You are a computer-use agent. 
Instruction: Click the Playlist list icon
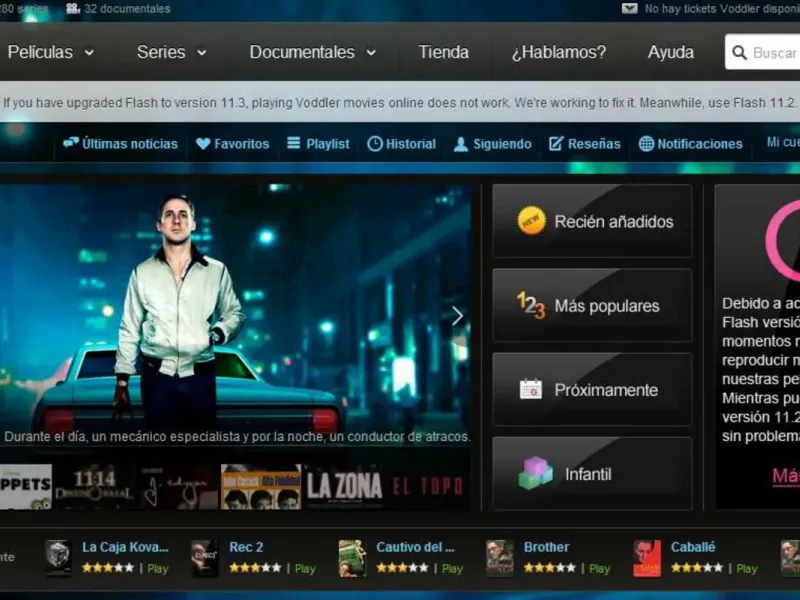293,143
